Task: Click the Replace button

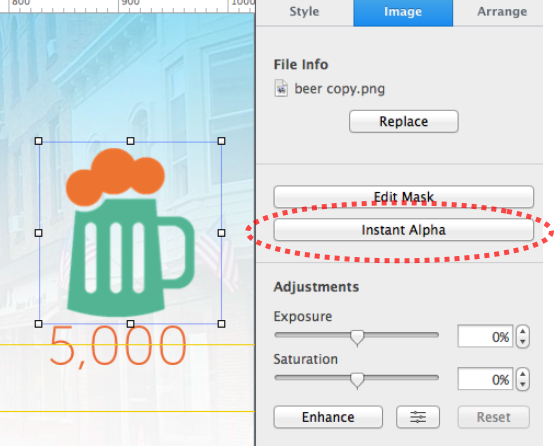Action: (404, 122)
